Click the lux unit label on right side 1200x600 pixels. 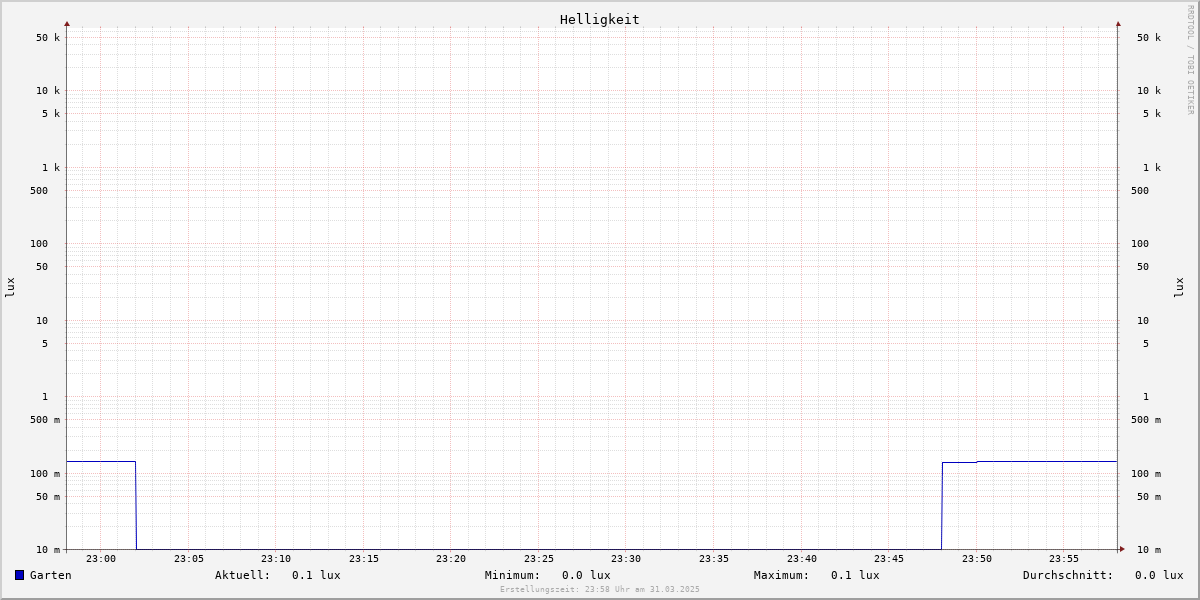pyautogui.click(x=1179, y=288)
